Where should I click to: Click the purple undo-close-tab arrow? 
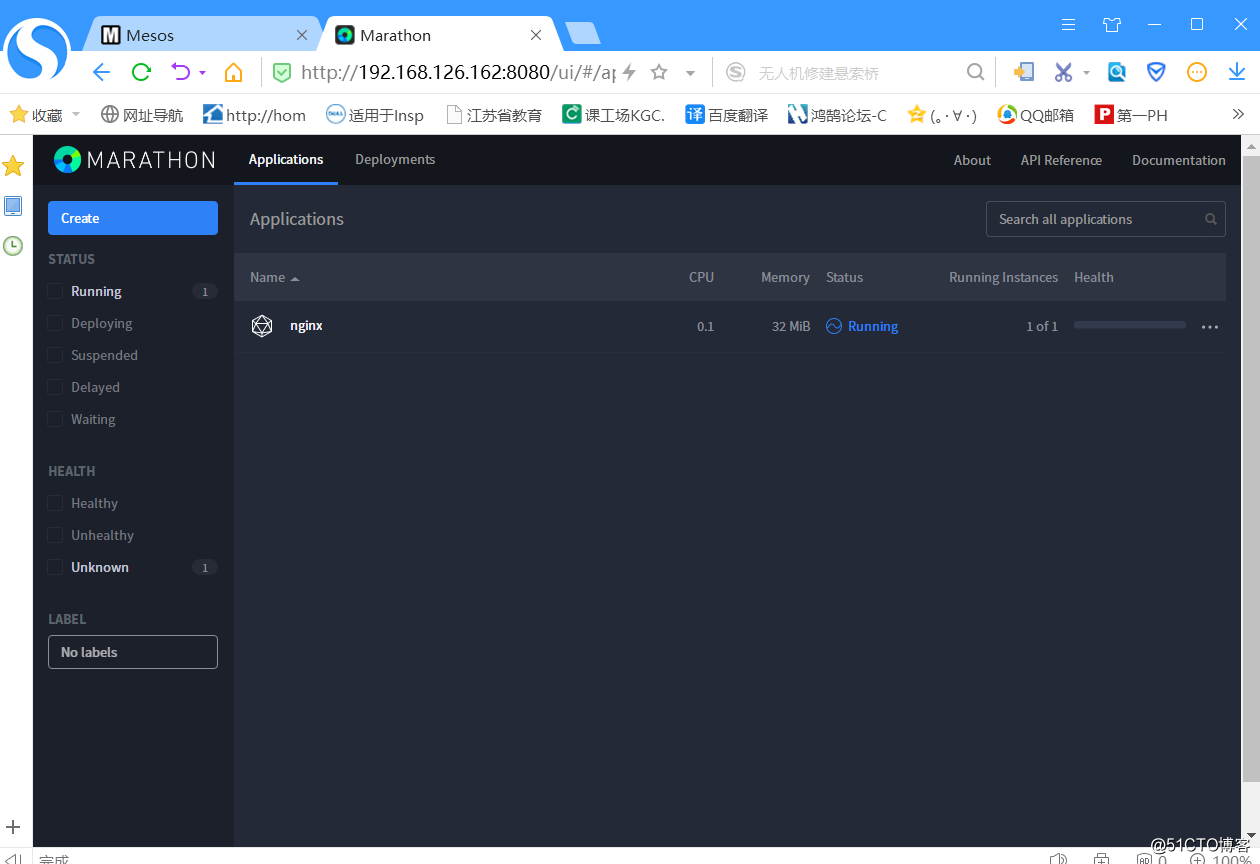click(x=180, y=72)
